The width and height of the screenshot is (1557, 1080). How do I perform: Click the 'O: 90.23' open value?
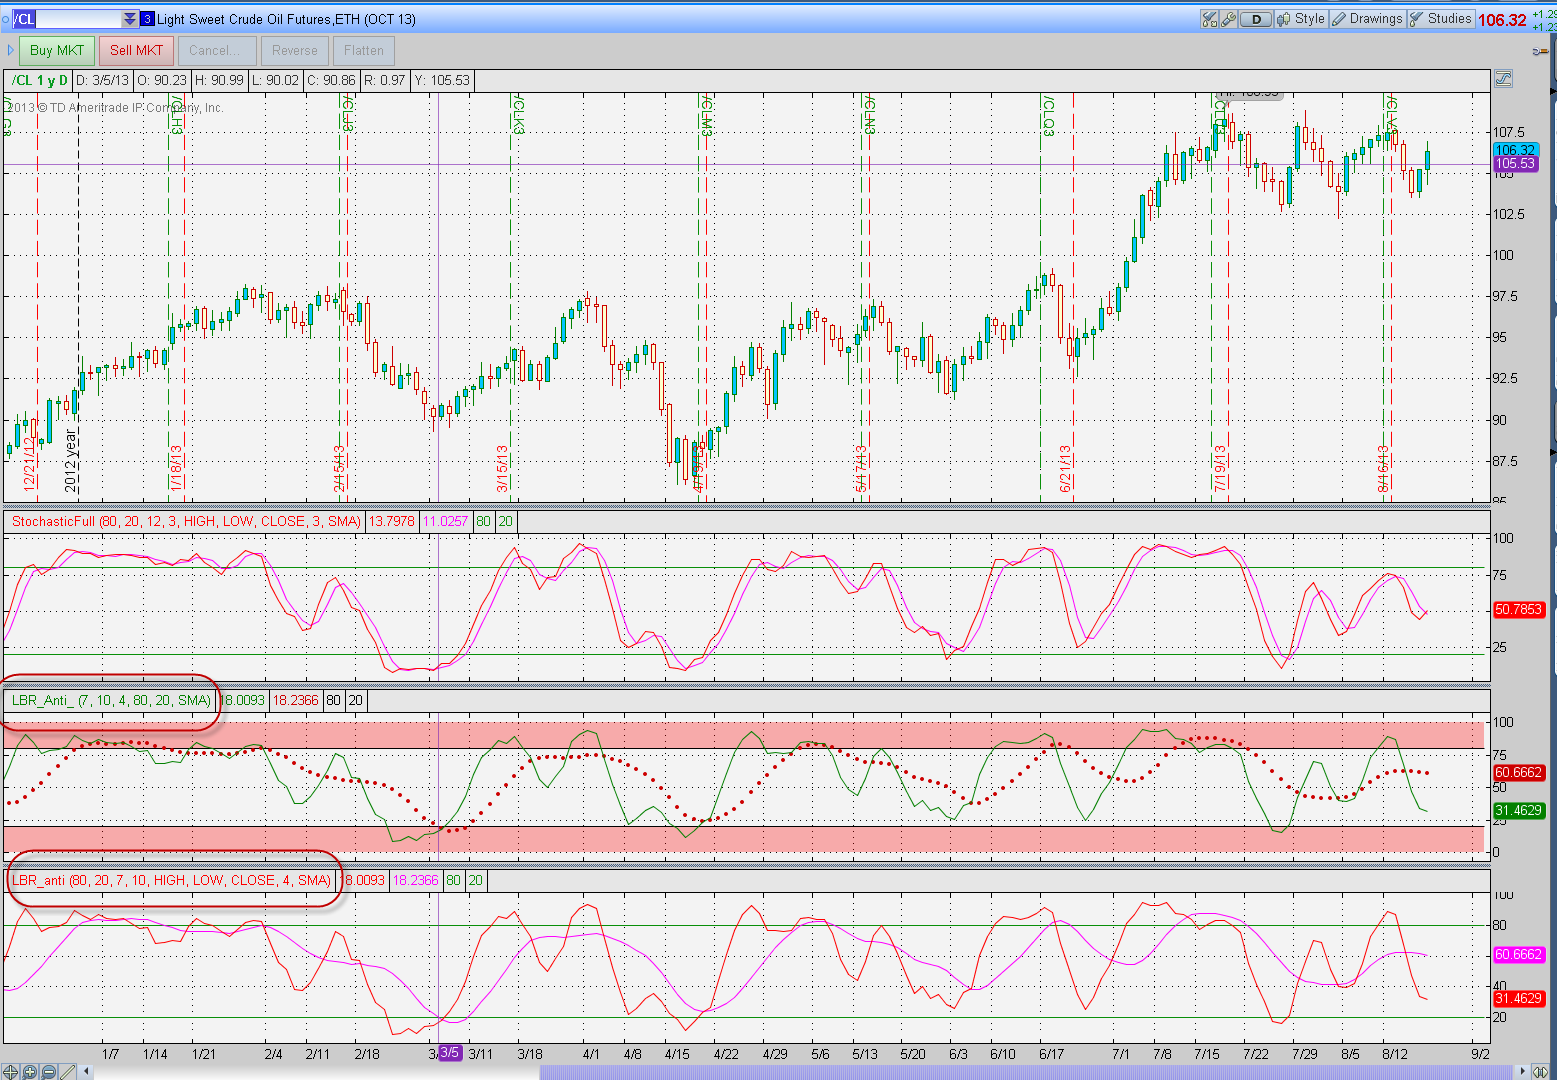(x=162, y=81)
